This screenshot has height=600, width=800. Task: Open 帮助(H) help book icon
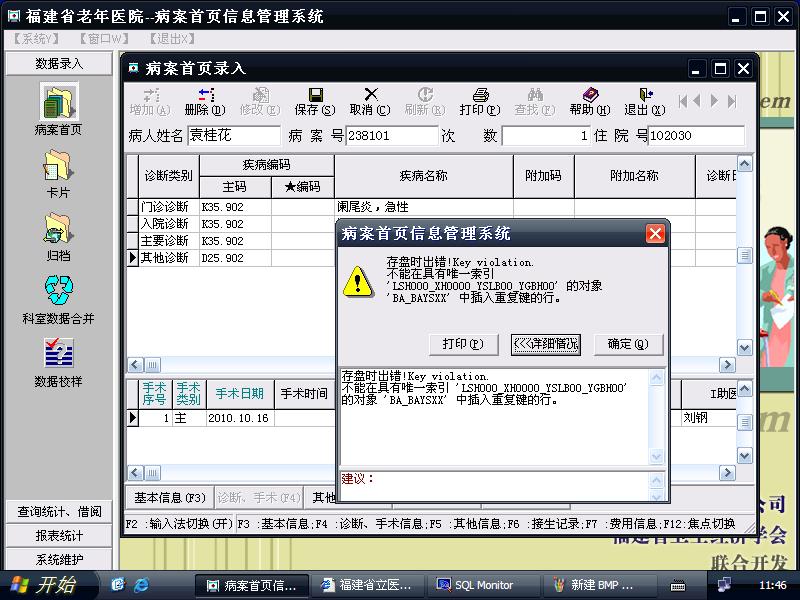point(590,102)
